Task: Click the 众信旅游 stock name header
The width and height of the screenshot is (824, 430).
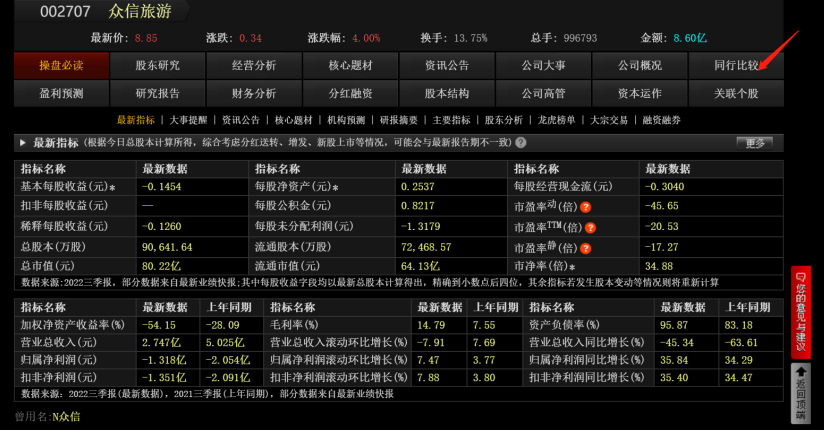Action: click(140, 11)
